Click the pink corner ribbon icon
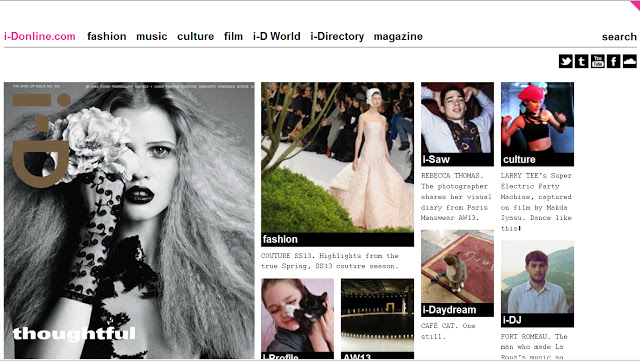The height and width of the screenshot is (361, 640). click(x=635, y=5)
